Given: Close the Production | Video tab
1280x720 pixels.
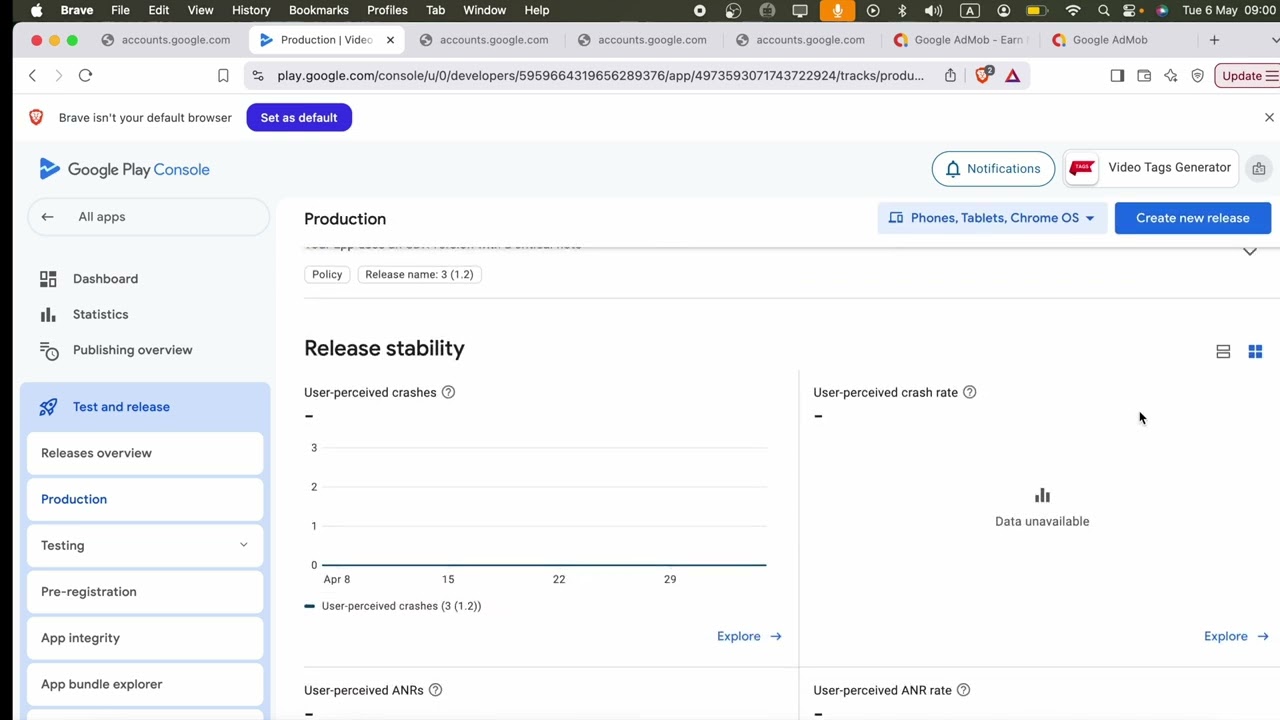Looking at the screenshot, I should tap(390, 40).
